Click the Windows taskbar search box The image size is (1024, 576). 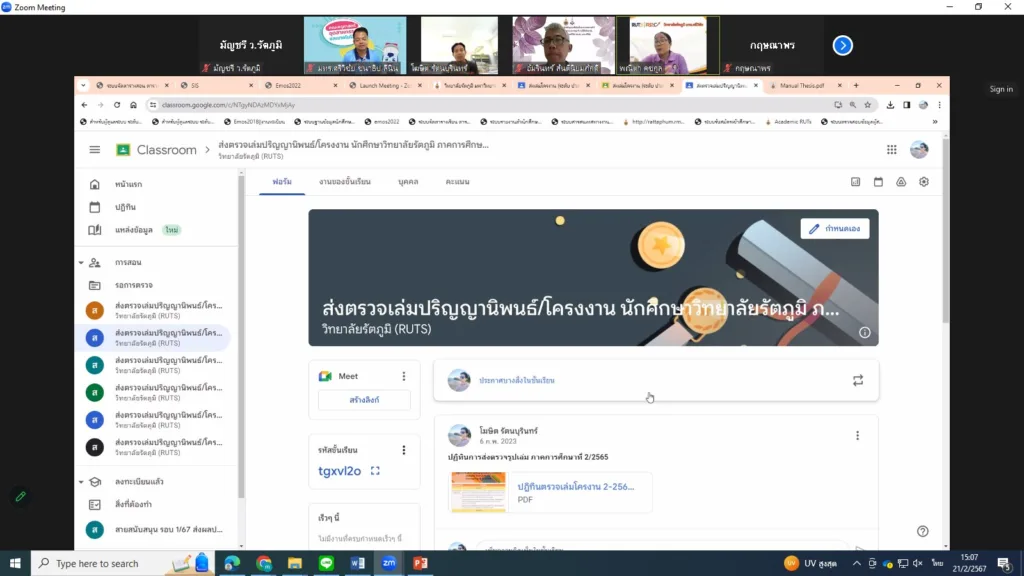pos(124,563)
